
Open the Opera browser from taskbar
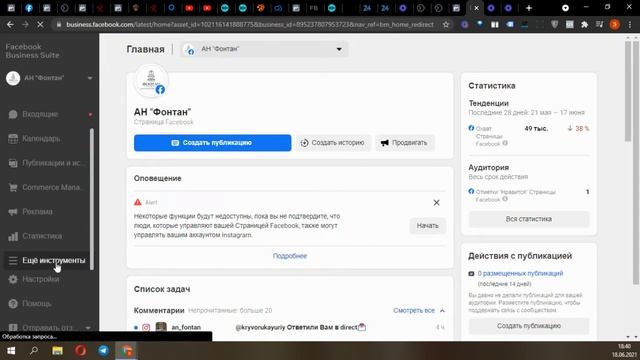point(80,351)
